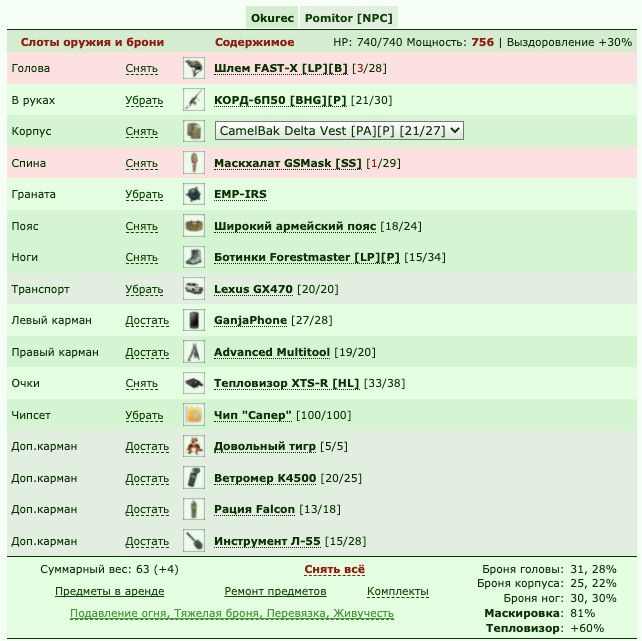
Task: Click Снять for the Очки slot
Action: pyautogui.click(x=142, y=384)
